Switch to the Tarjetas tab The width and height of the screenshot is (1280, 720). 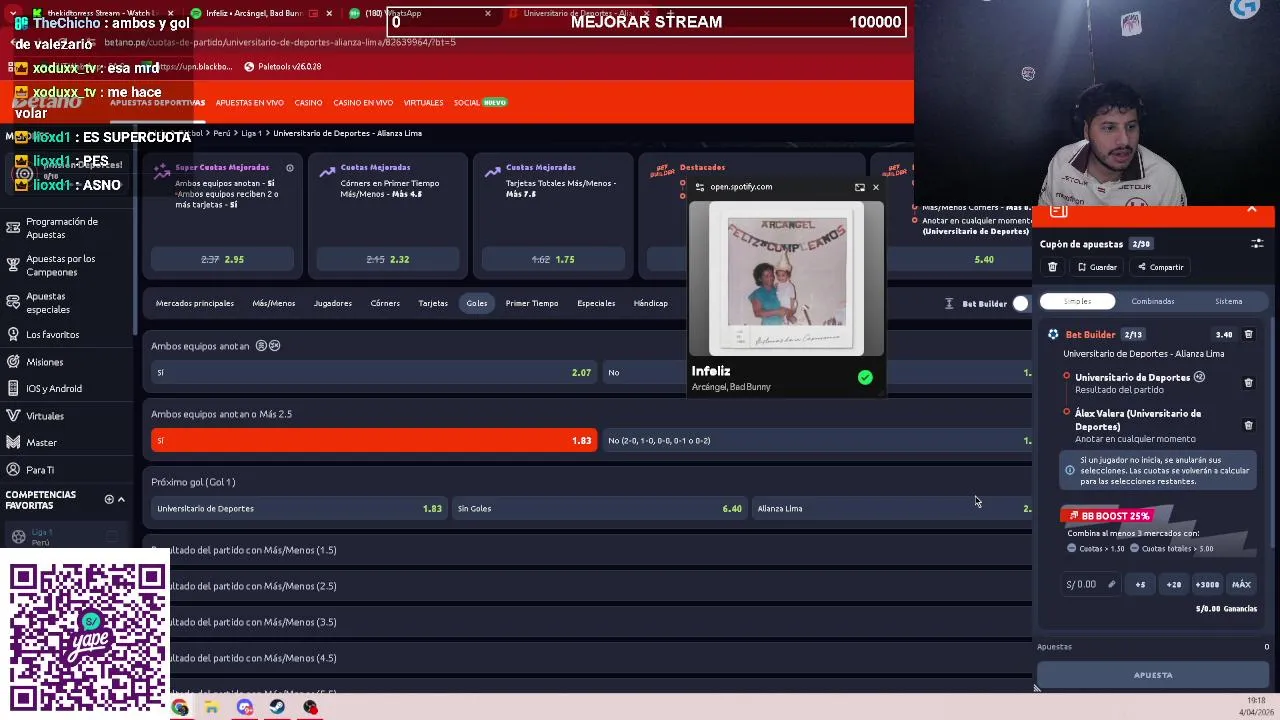[x=433, y=303]
